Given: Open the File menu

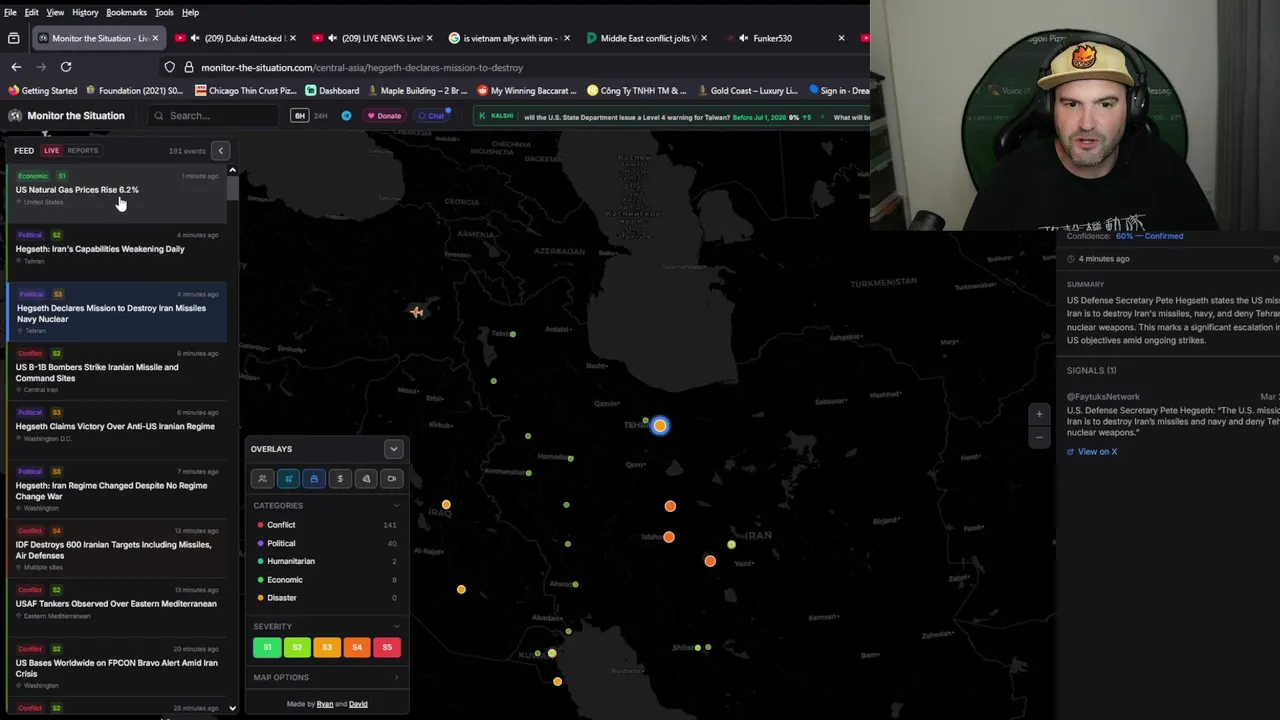Looking at the screenshot, I should tap(10, 12).
